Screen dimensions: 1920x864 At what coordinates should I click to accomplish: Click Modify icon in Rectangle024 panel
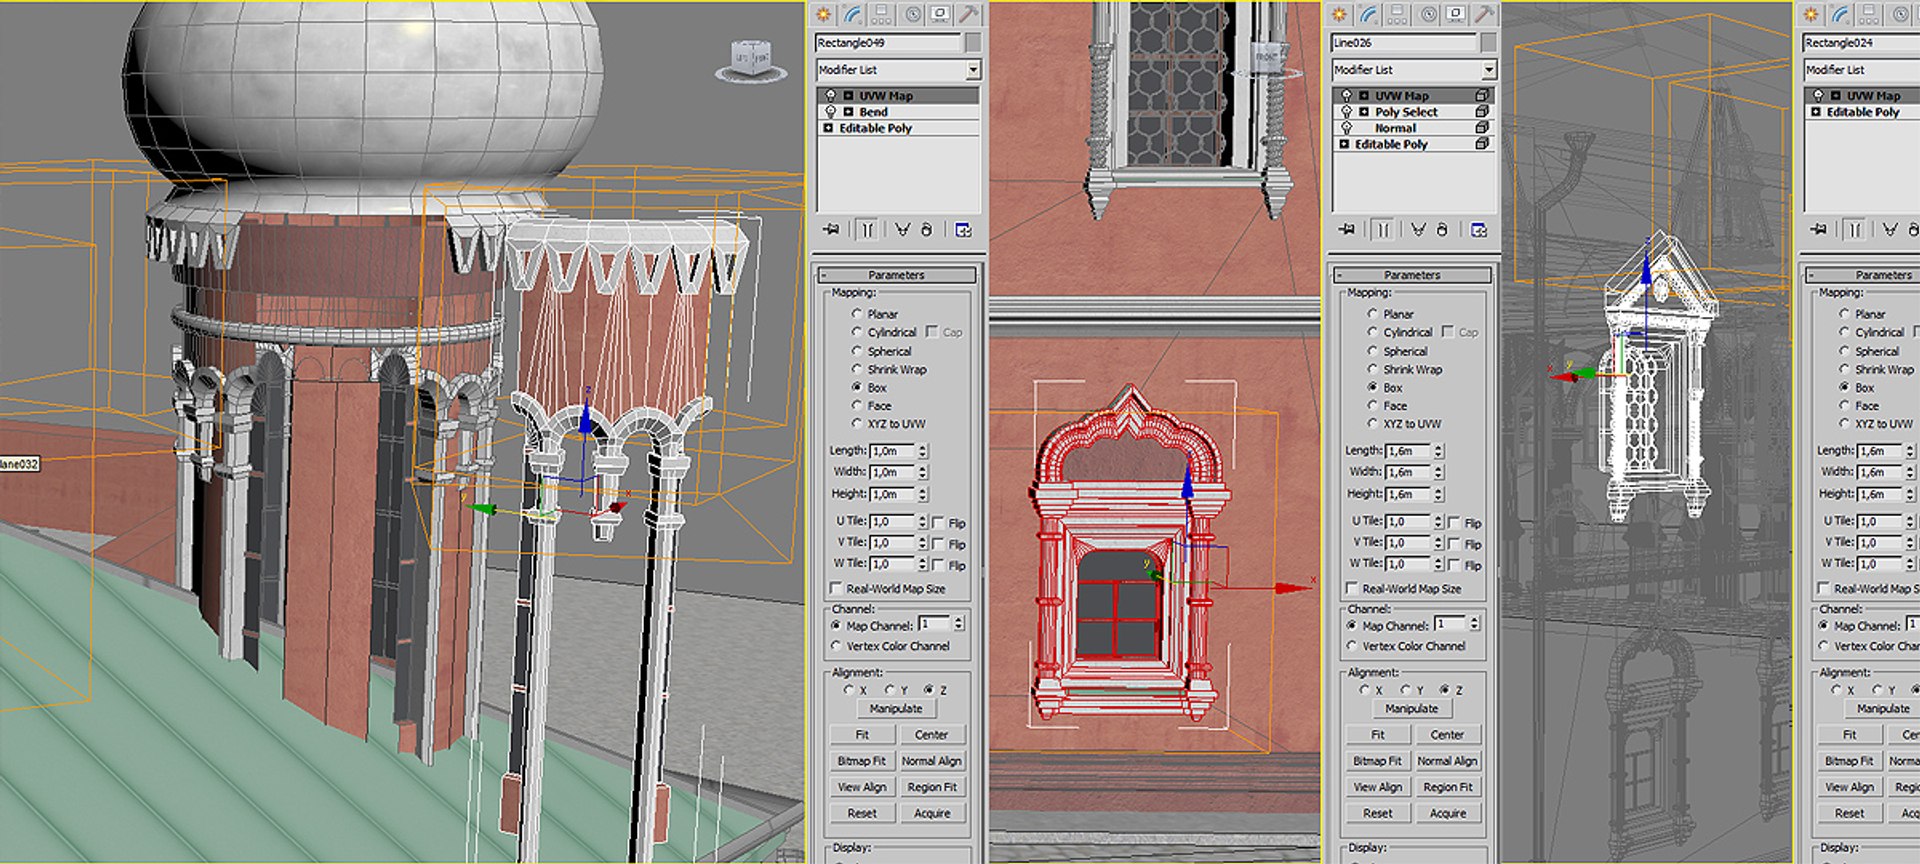[x=1841, y=14]
